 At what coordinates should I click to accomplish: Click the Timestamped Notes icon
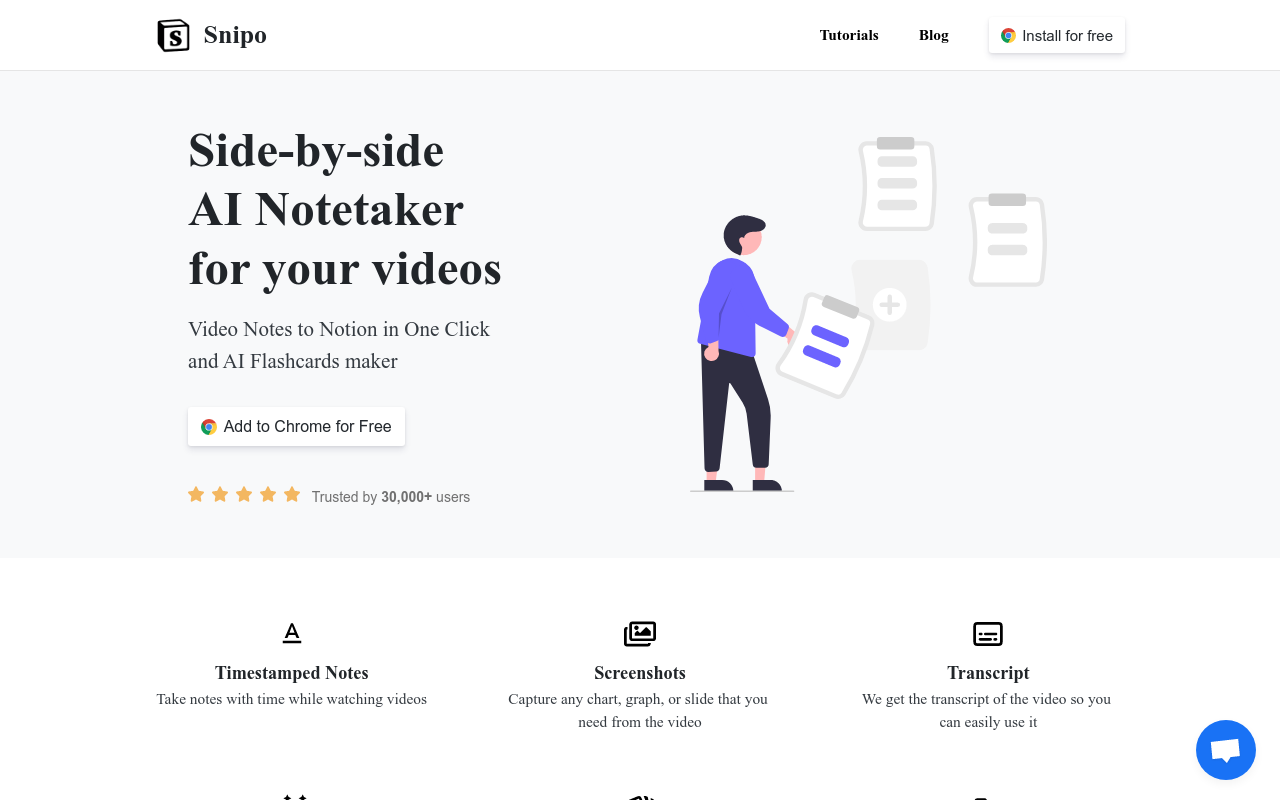[292, 633]
